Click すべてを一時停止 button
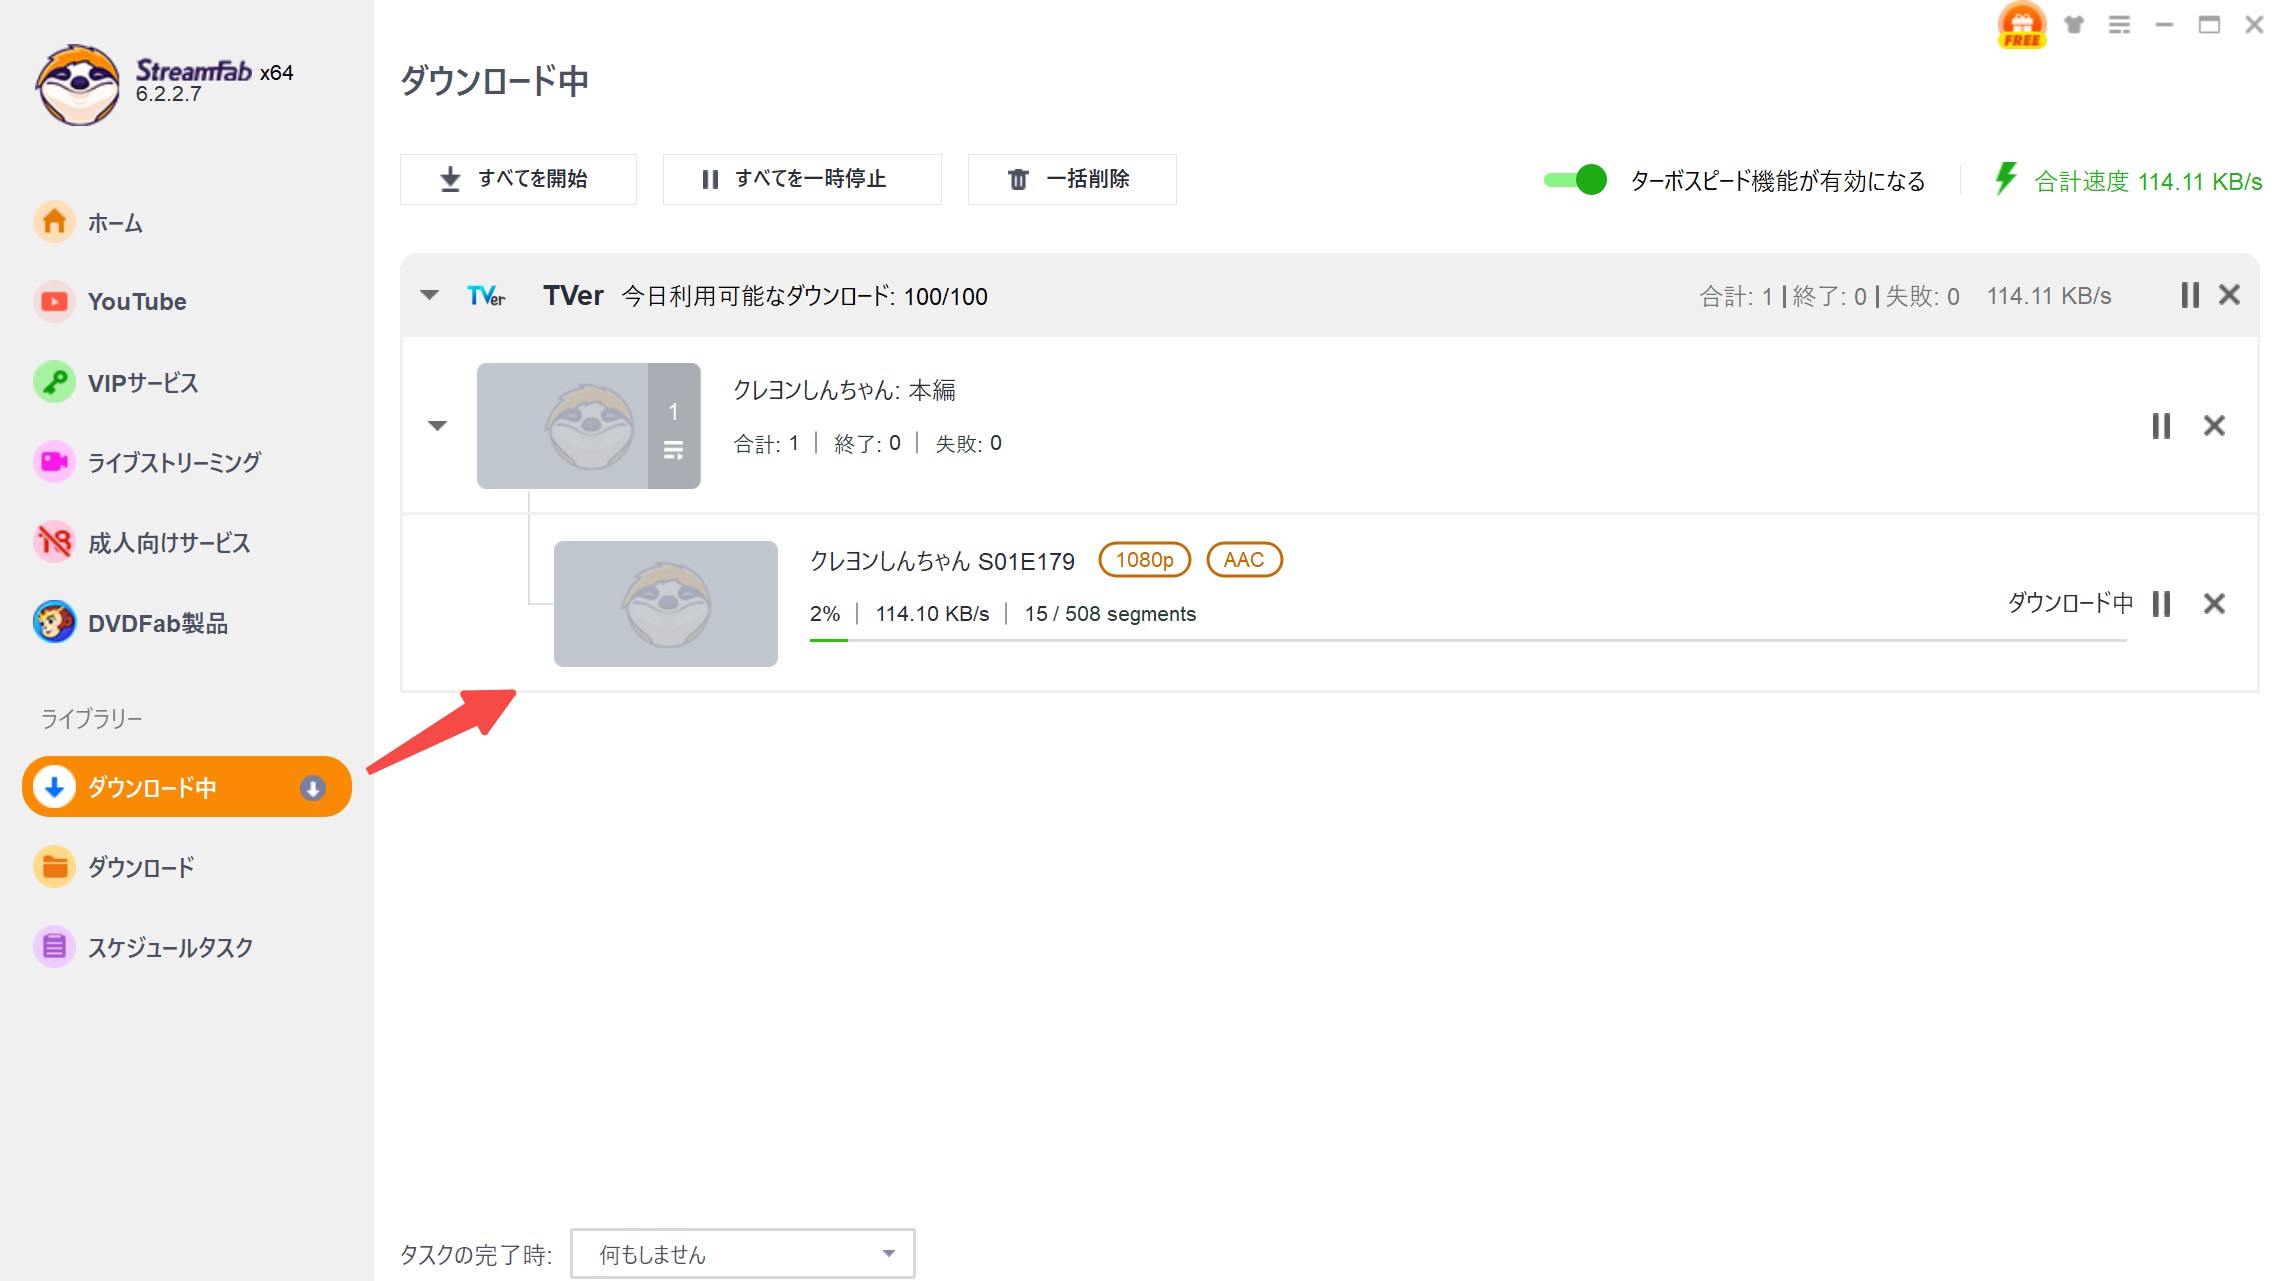2276x1281 pixels. click(802, 179)
